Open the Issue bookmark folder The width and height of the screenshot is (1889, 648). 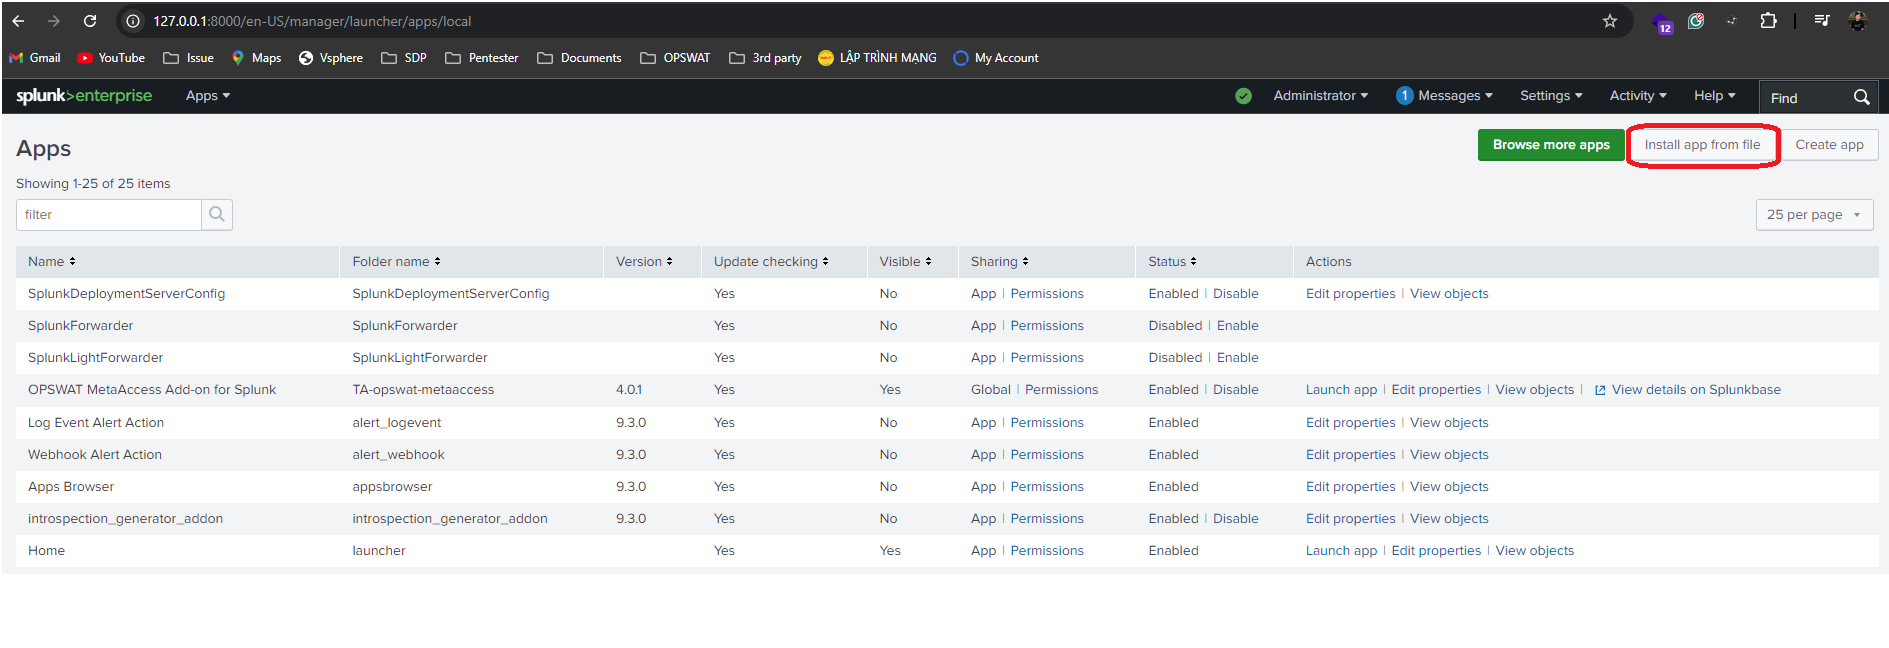click(188, 58)
